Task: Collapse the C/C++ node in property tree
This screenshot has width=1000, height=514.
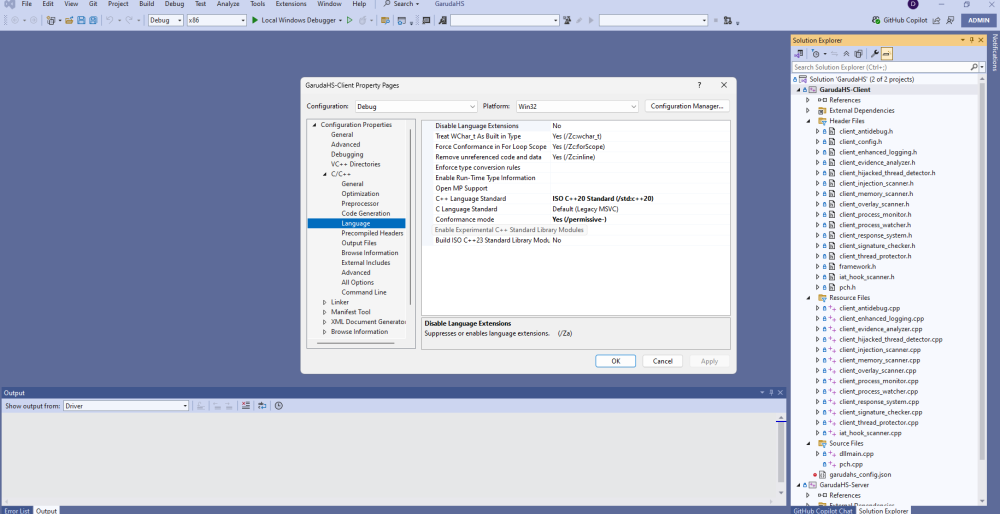Action: pos(325,174)
